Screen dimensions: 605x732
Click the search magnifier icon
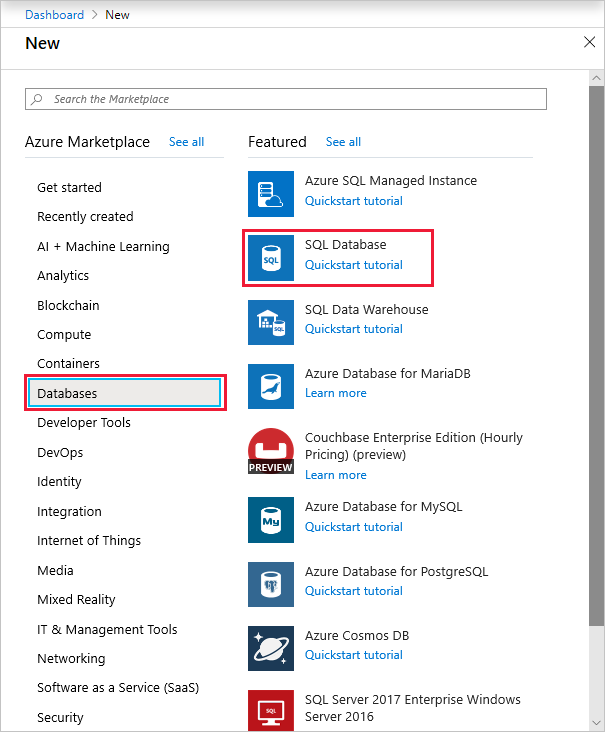point(37,99)
